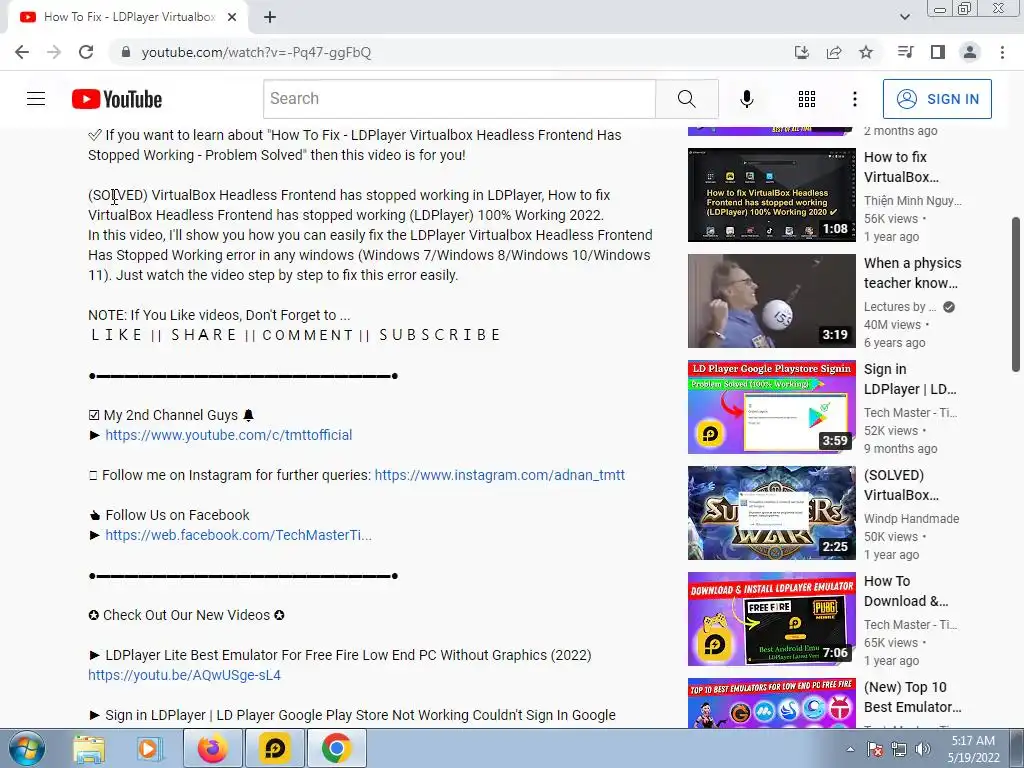Toggle the browser side panel icon
This screenshot has width=1024, height=768.
point(938,52)
